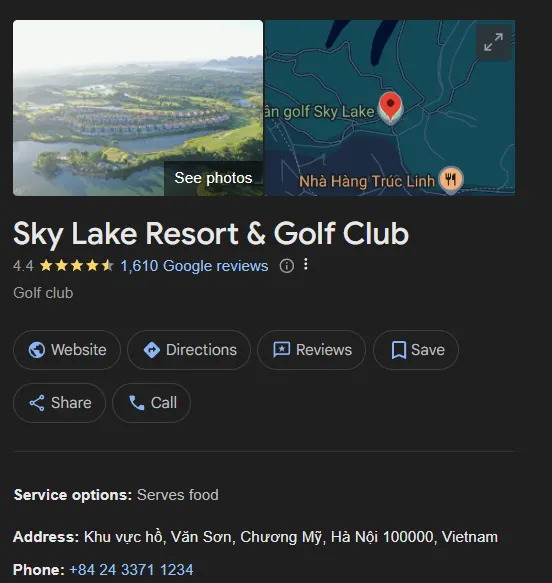
Task: Click the Nhà Hàng Trúc Linh map label
Action: click(367, 182)
